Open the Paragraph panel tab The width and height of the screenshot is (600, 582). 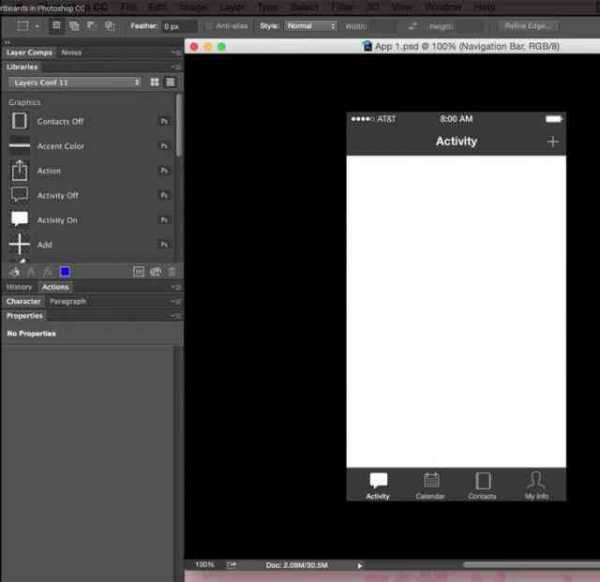click(x=68, y=301)
